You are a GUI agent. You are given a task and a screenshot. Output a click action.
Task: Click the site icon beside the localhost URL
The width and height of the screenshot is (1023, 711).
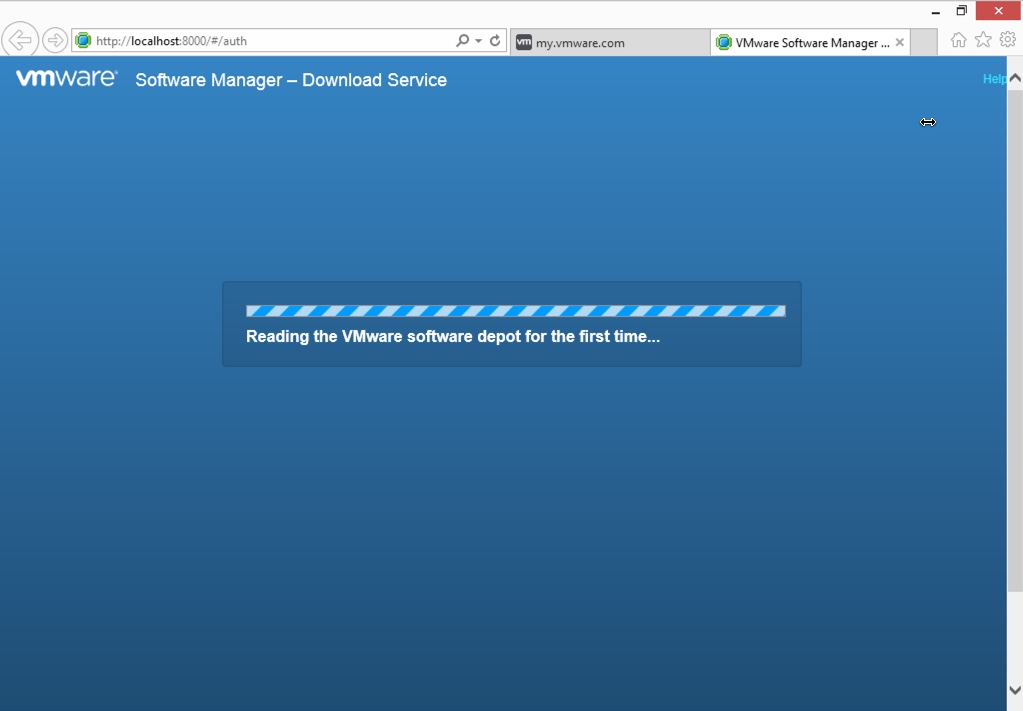[83, 41]
